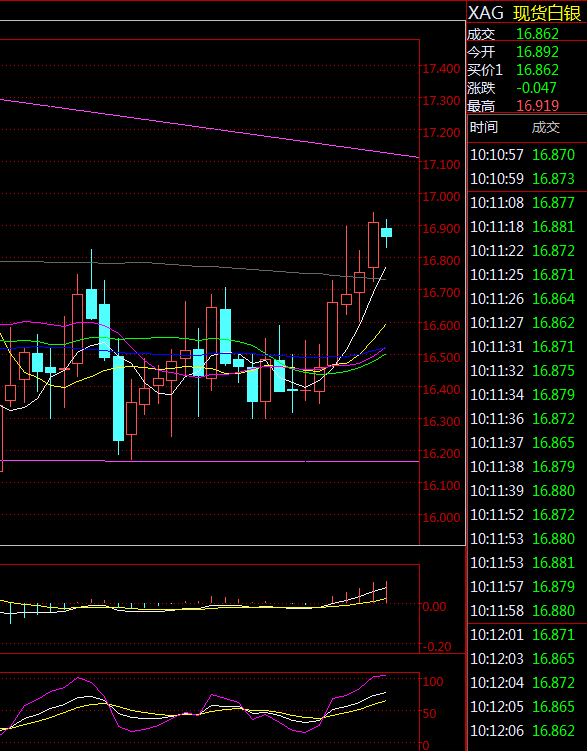The height and width of the screenshot is (751, 587).
Task: Select tick row 10:11:25
Action: [x=527, y=274]
